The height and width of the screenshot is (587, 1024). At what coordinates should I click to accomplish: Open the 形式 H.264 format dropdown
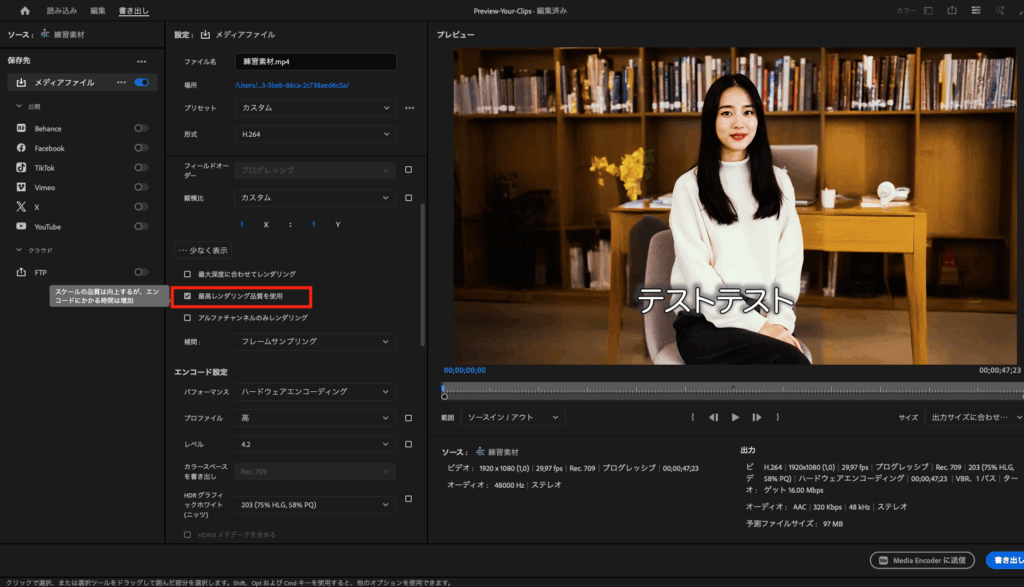(316, 134)
